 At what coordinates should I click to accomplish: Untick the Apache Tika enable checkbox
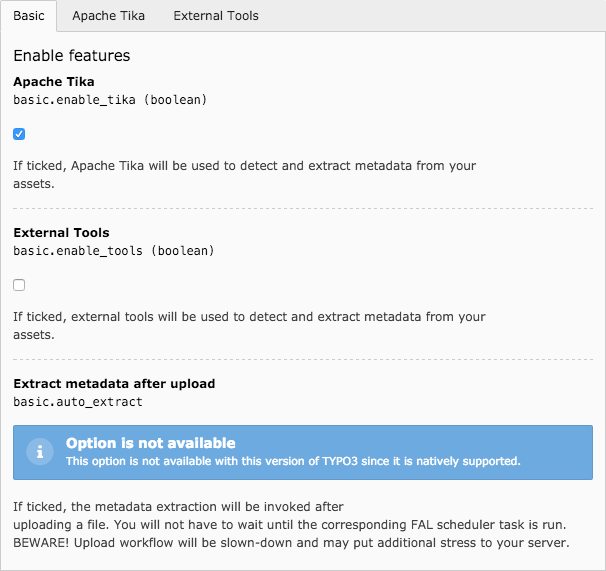pos(19,133)
